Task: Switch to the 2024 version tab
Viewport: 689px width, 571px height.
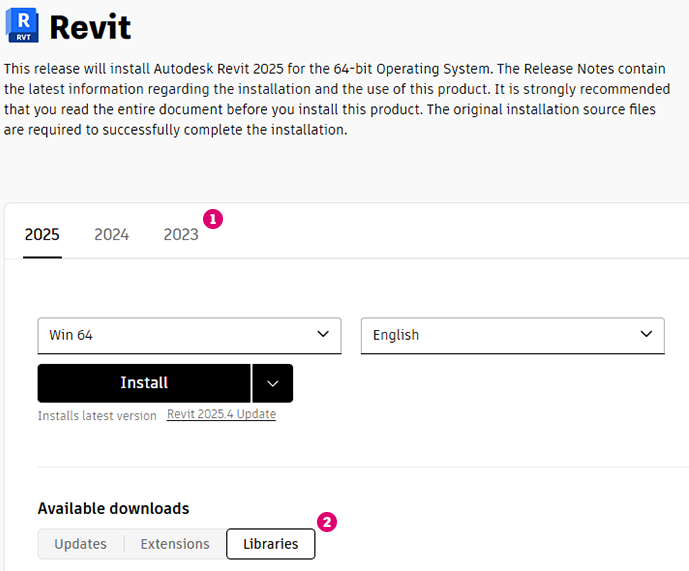Action: (x=111, y=235)
